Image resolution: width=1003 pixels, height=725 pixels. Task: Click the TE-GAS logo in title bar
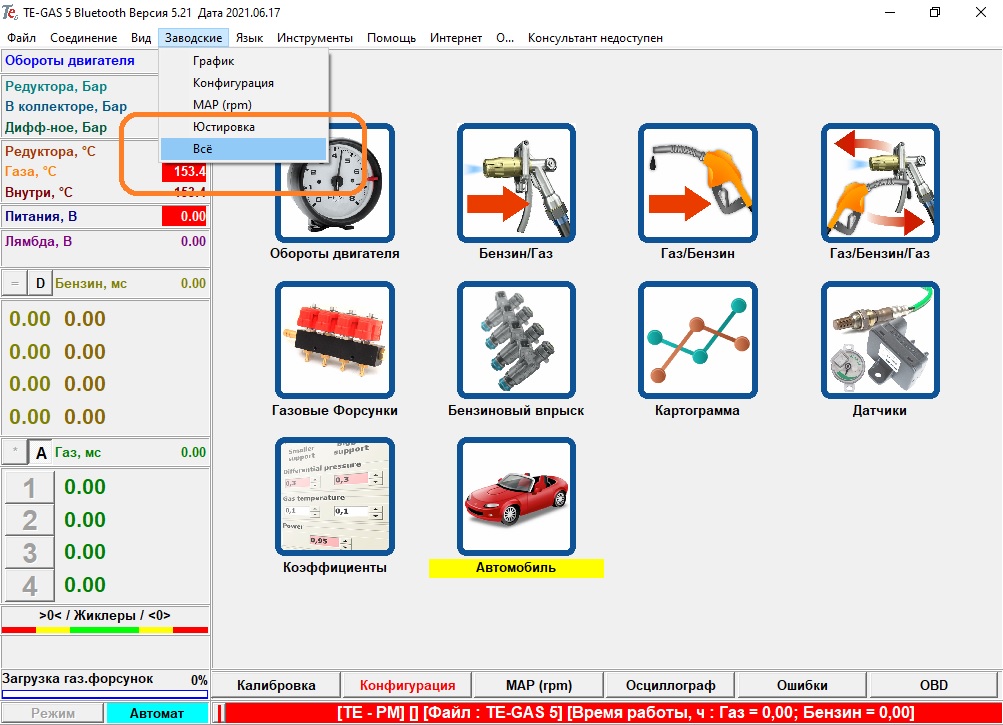[10, 12]
